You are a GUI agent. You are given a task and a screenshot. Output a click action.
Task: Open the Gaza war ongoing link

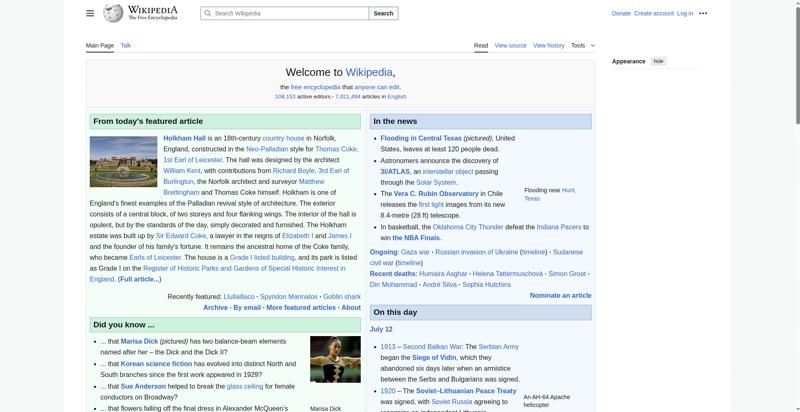tap(415, 252)
